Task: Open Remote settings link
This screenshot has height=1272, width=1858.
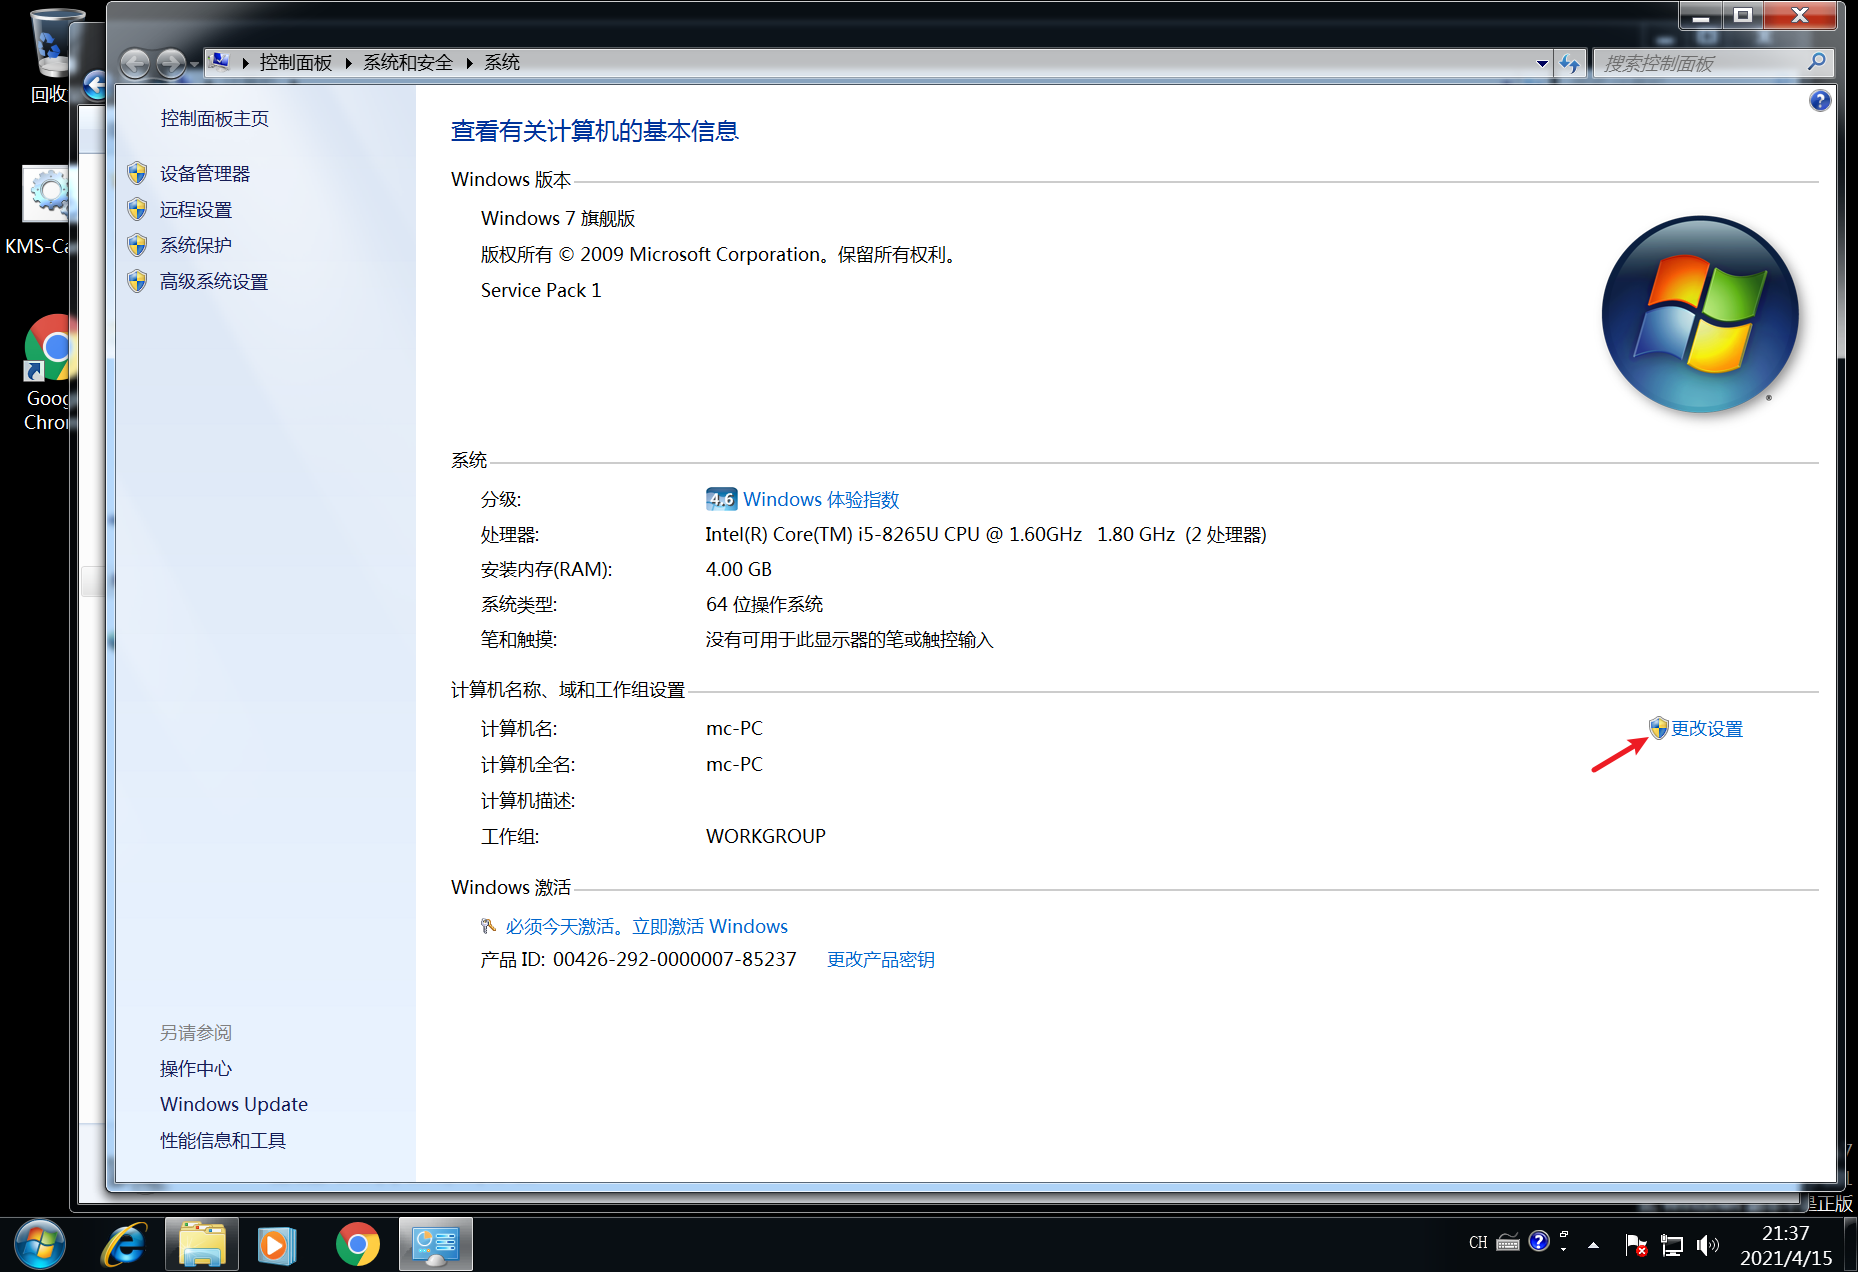Action: pyautogui.click(x=196, y=209)
